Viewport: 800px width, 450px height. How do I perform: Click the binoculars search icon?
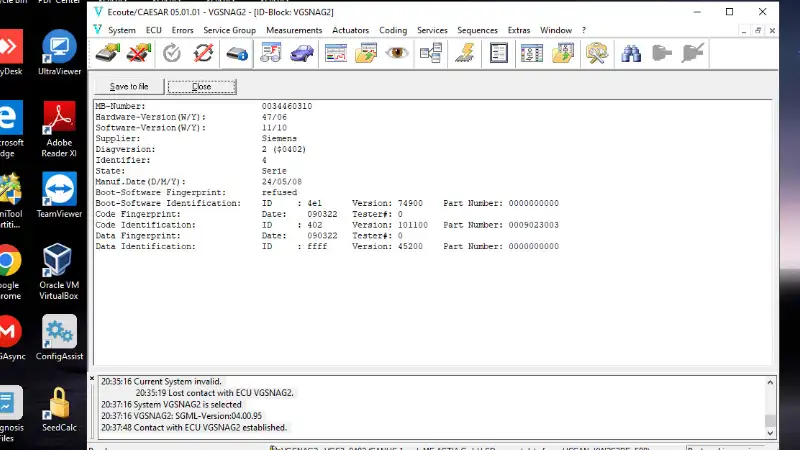point(631,53)
